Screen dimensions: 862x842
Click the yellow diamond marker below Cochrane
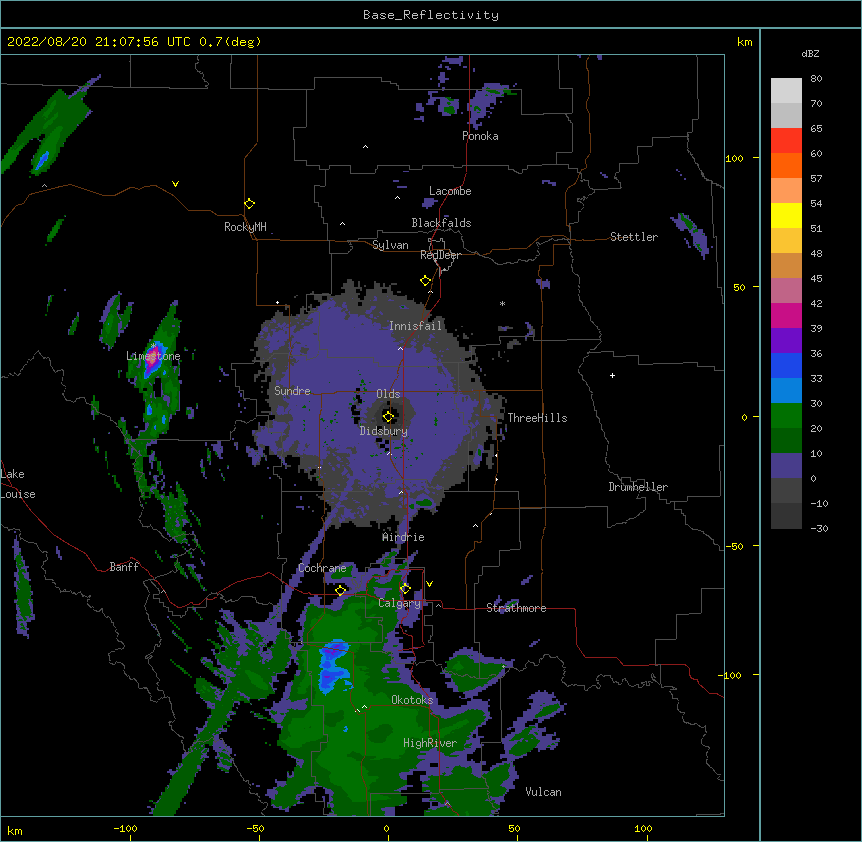point(340,590)
